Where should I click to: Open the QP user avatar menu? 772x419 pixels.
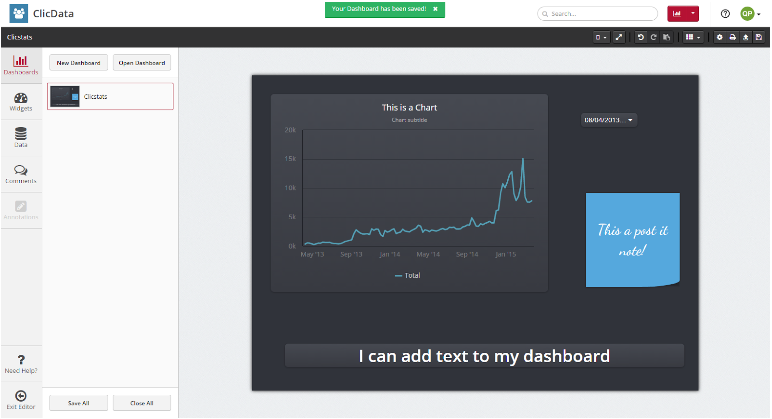pos(750,14)
